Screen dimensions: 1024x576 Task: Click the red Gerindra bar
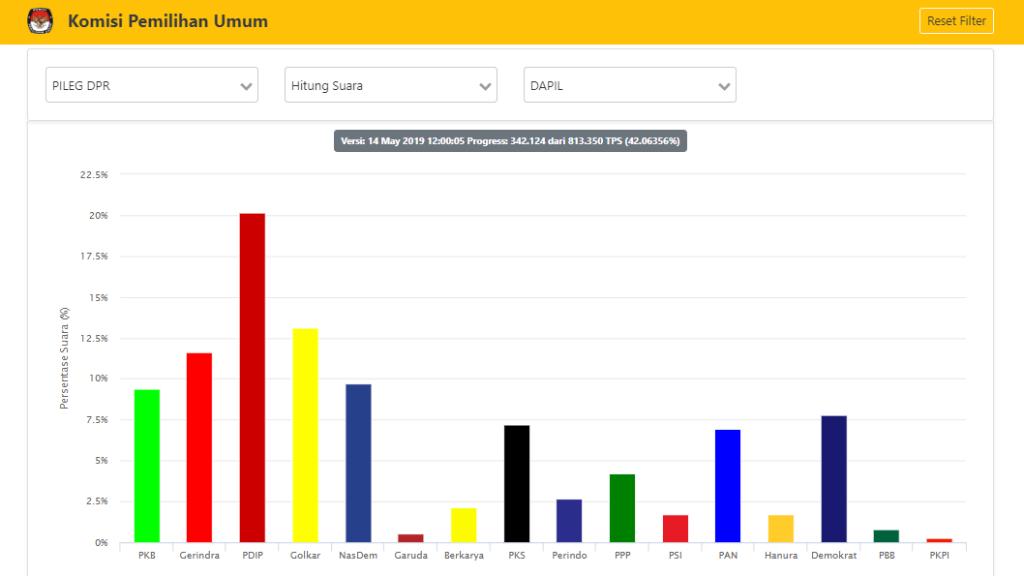[199, 447]
